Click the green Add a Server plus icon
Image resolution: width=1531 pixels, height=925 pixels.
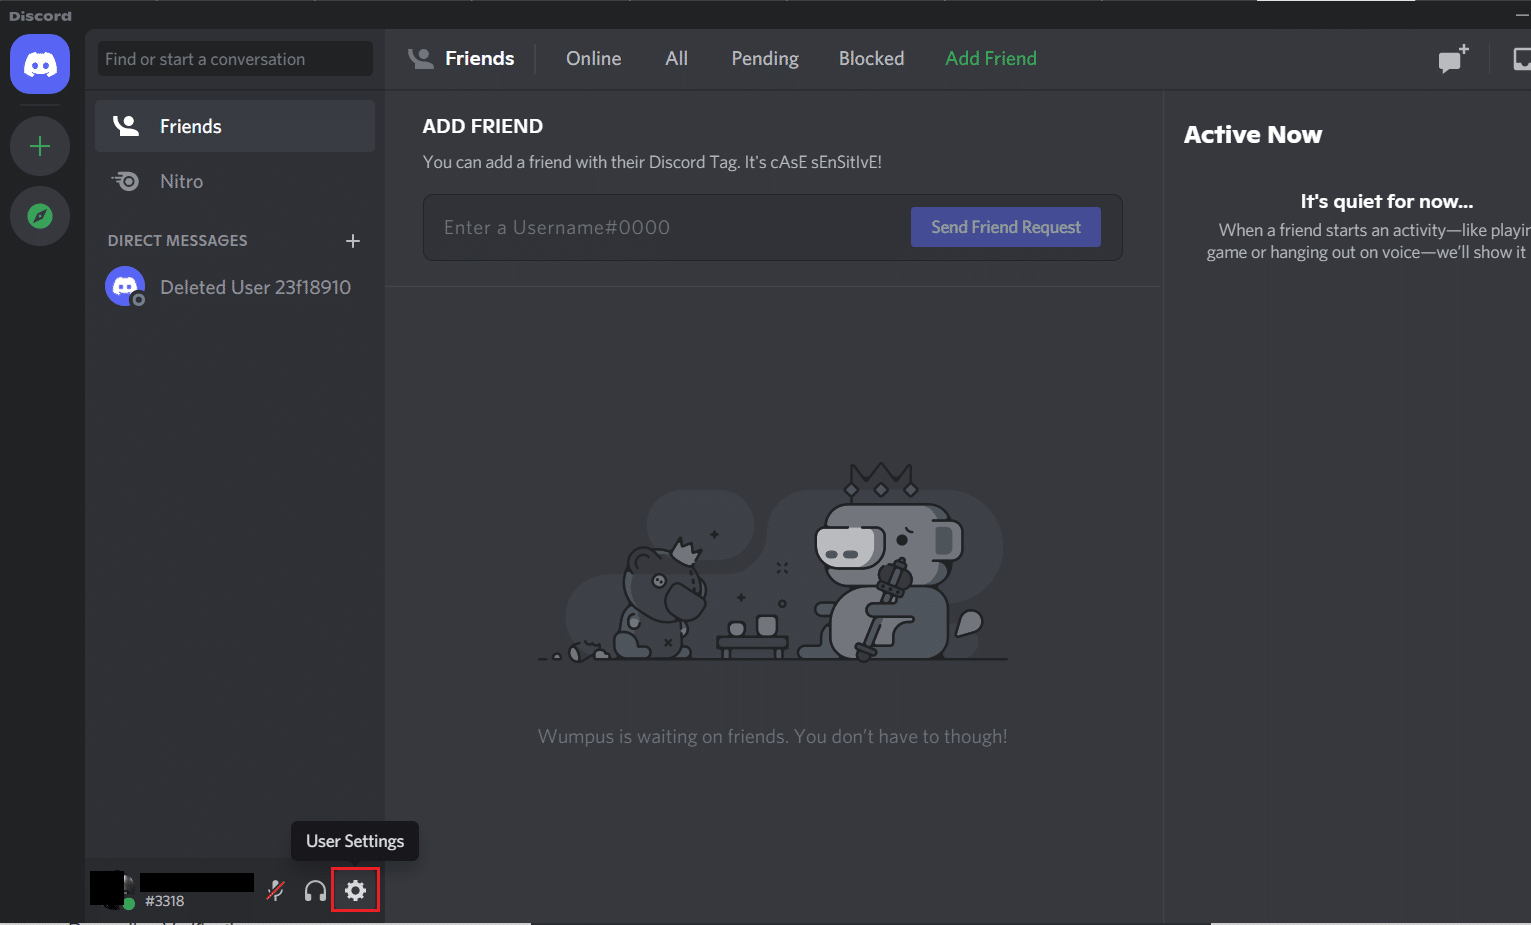tap(39, 146)
